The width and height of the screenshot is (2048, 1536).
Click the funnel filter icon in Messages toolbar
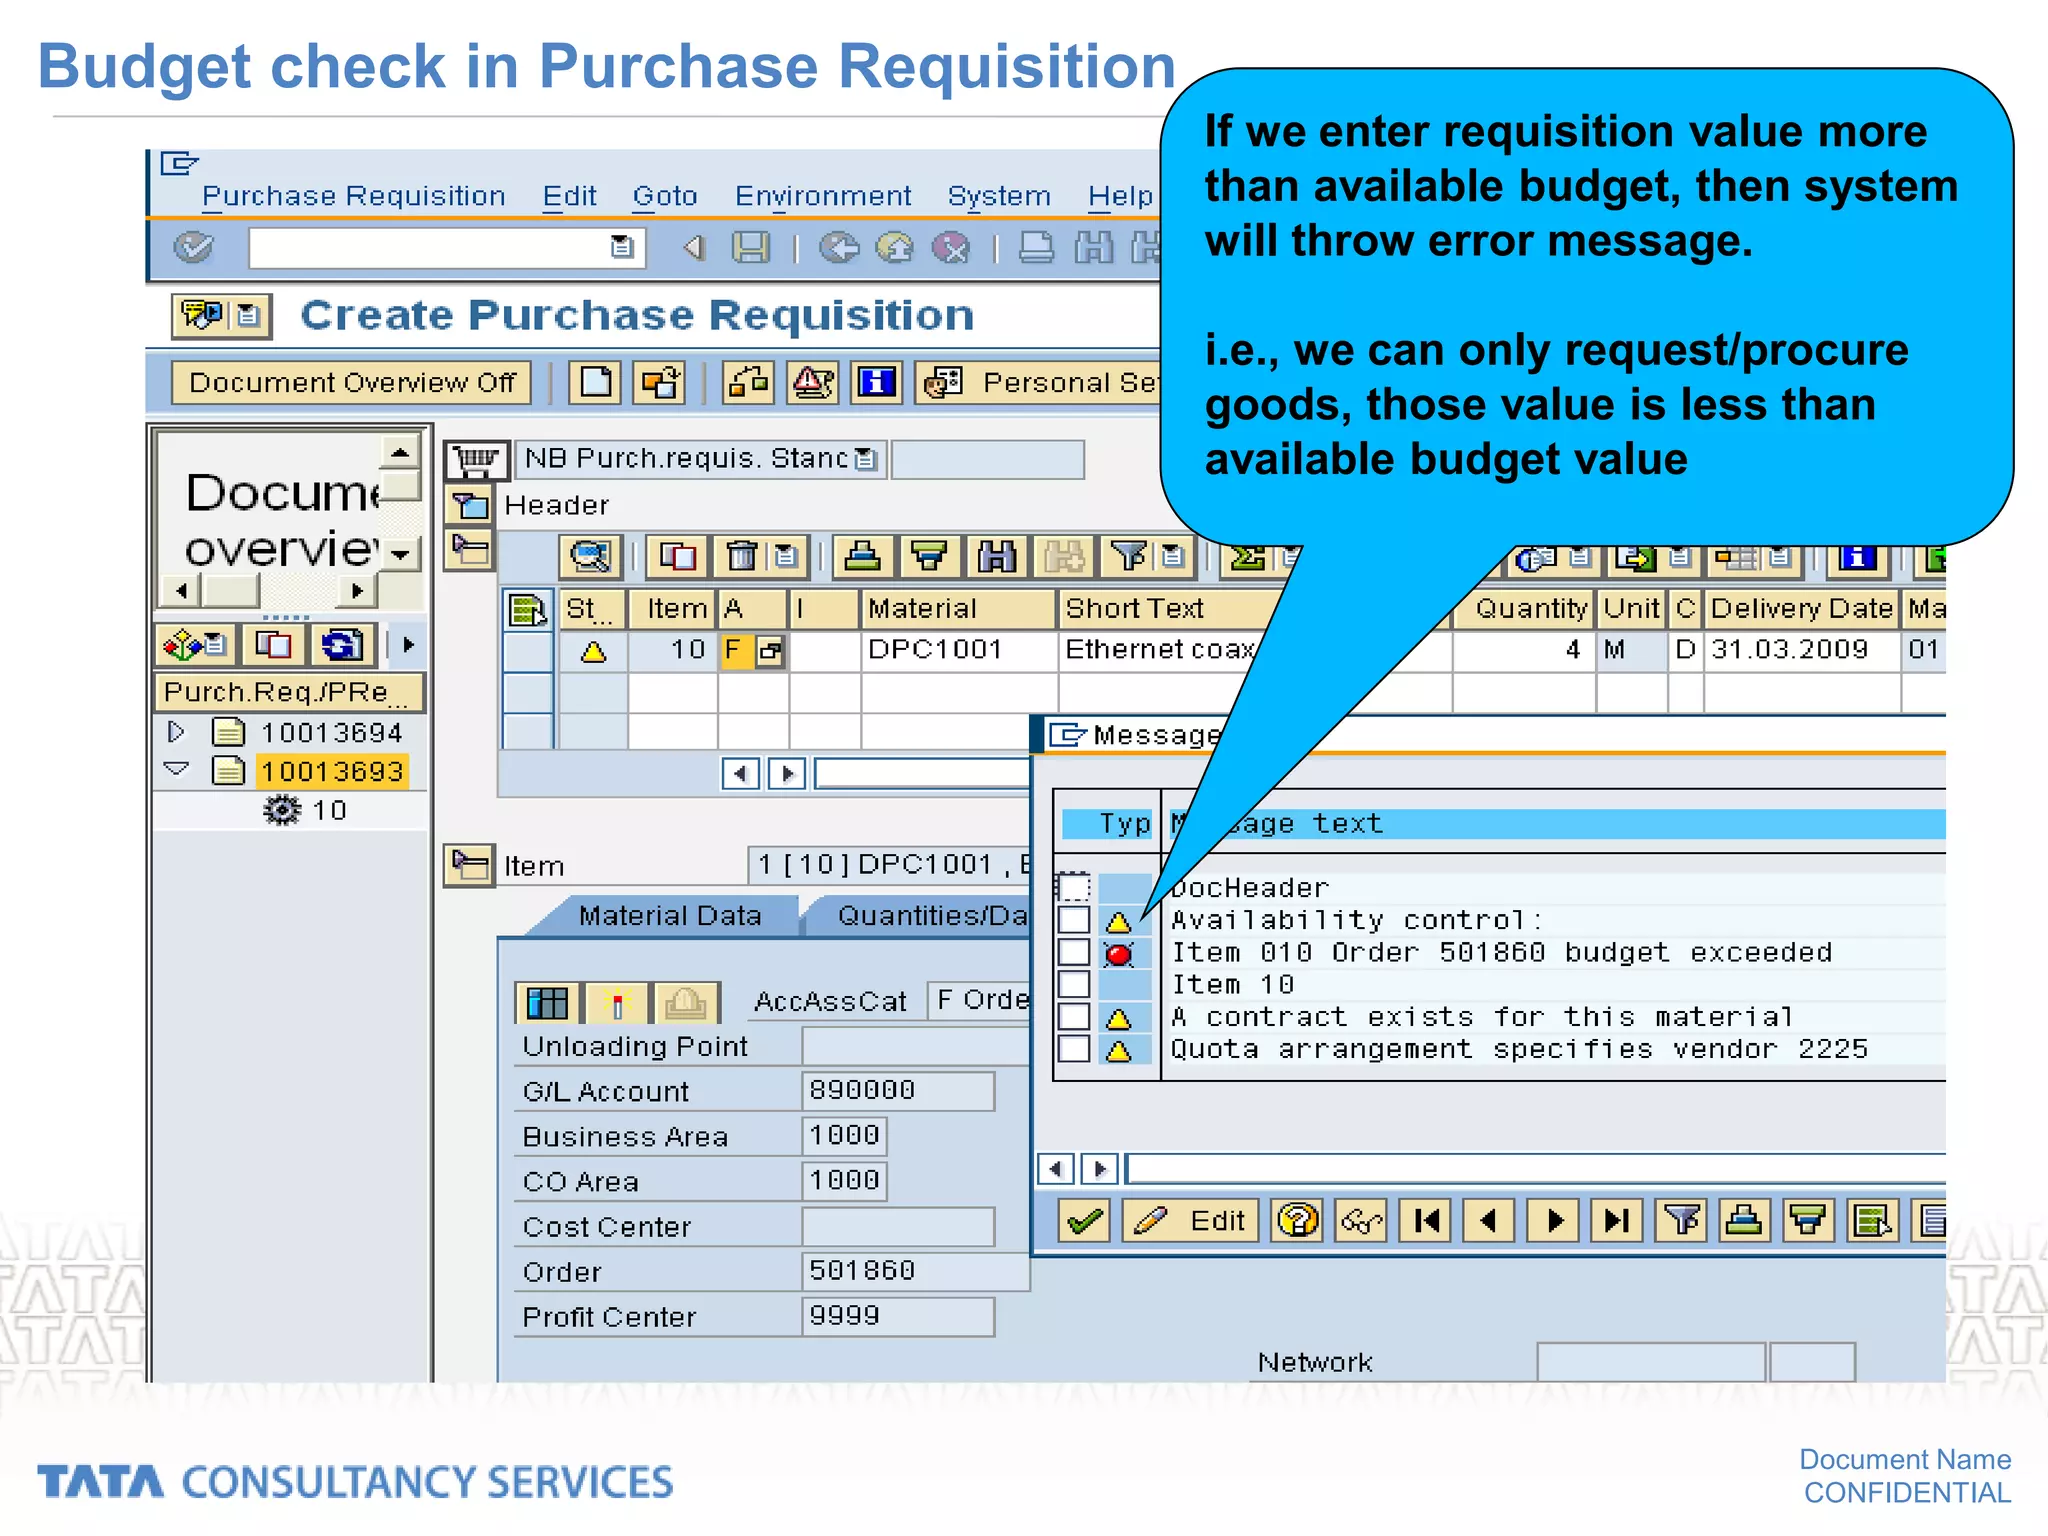(x=1681, y=1220)
